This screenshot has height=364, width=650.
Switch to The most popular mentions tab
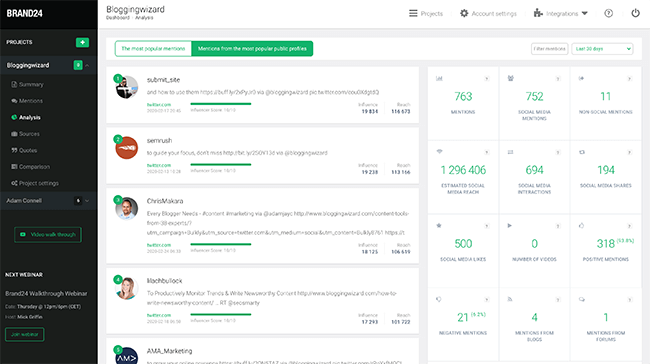tap(153, 49)
